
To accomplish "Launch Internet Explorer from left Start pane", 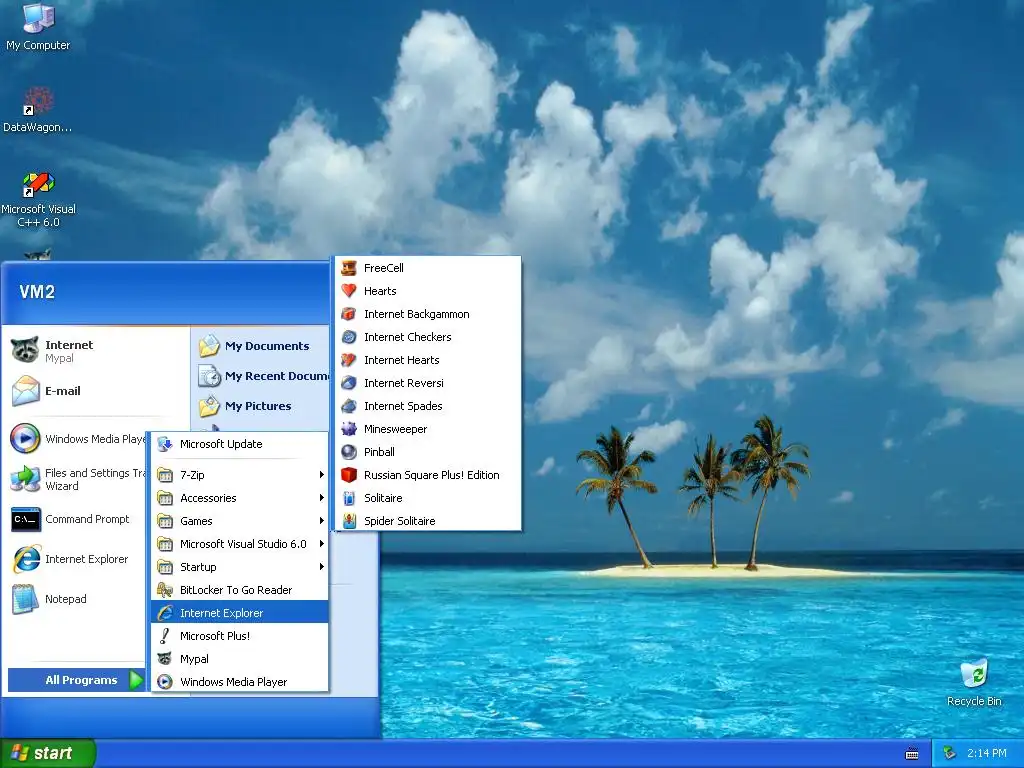I will pos(77,559).
